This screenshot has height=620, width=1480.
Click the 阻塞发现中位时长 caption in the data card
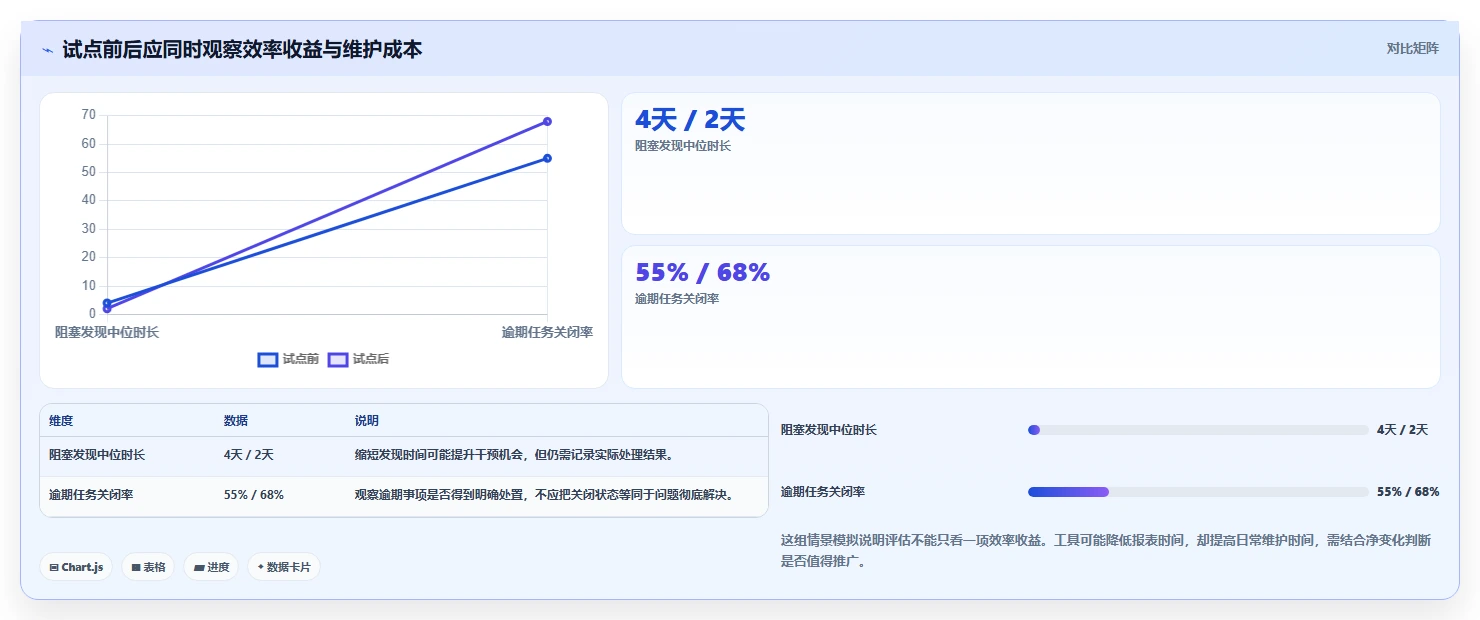(683, 146)
